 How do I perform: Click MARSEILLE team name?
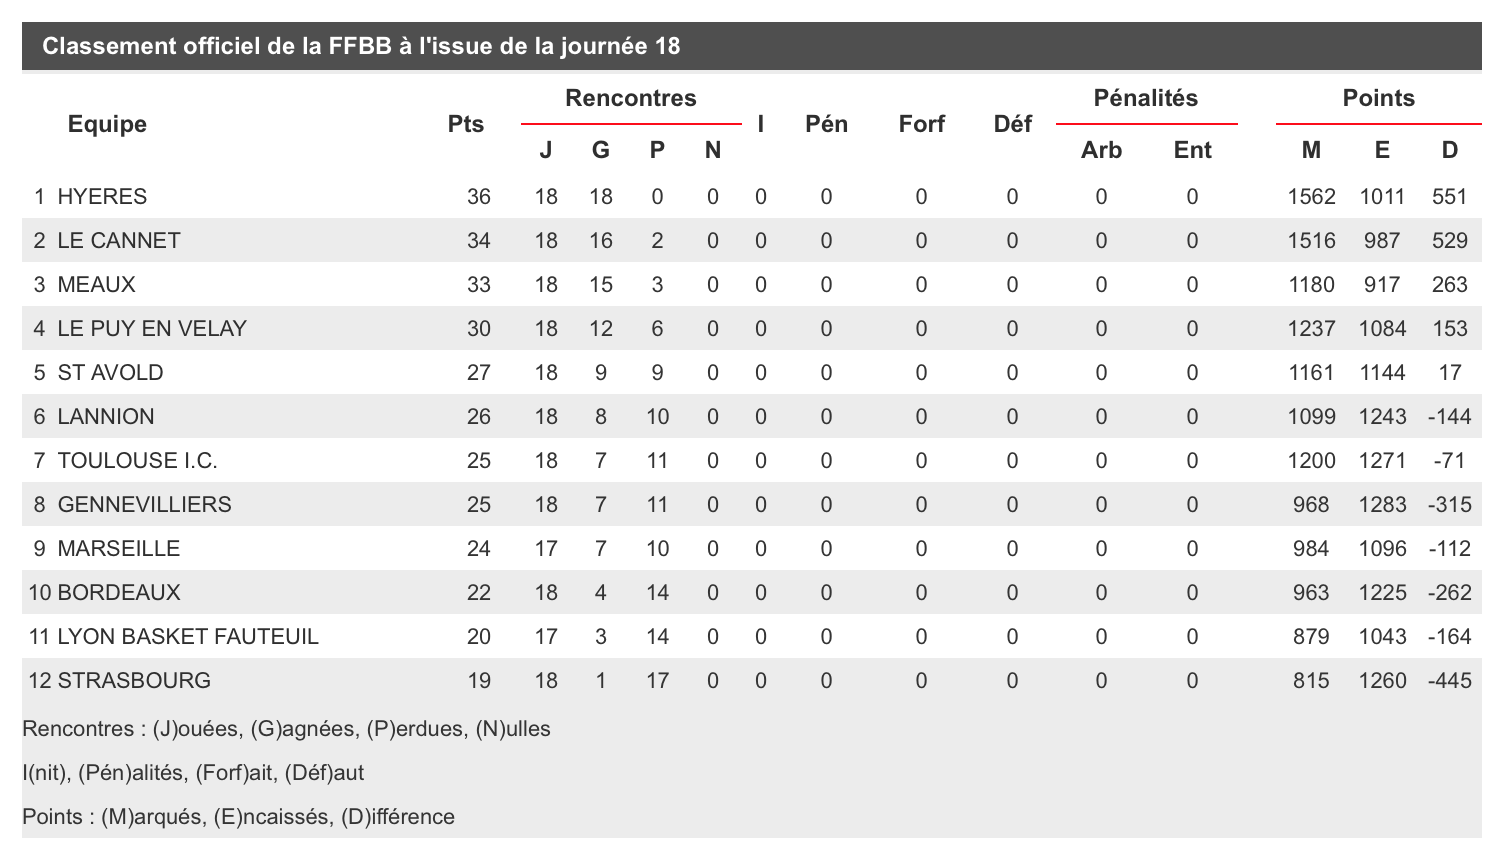pos(119,549)
